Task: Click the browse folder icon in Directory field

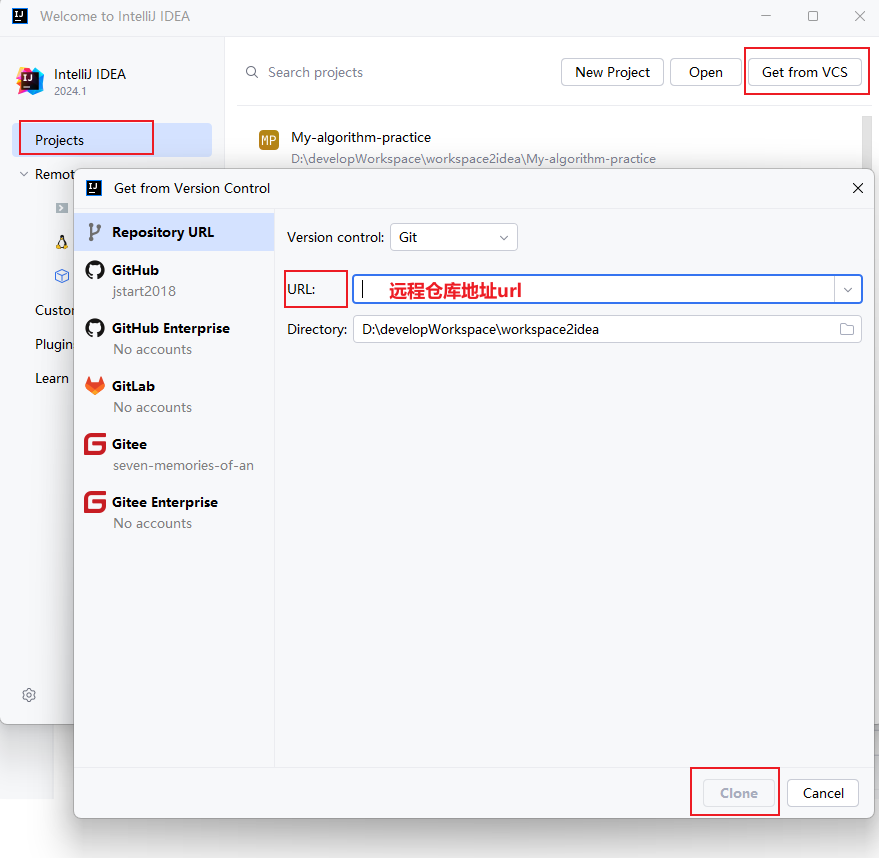Action: pos(846,329)
